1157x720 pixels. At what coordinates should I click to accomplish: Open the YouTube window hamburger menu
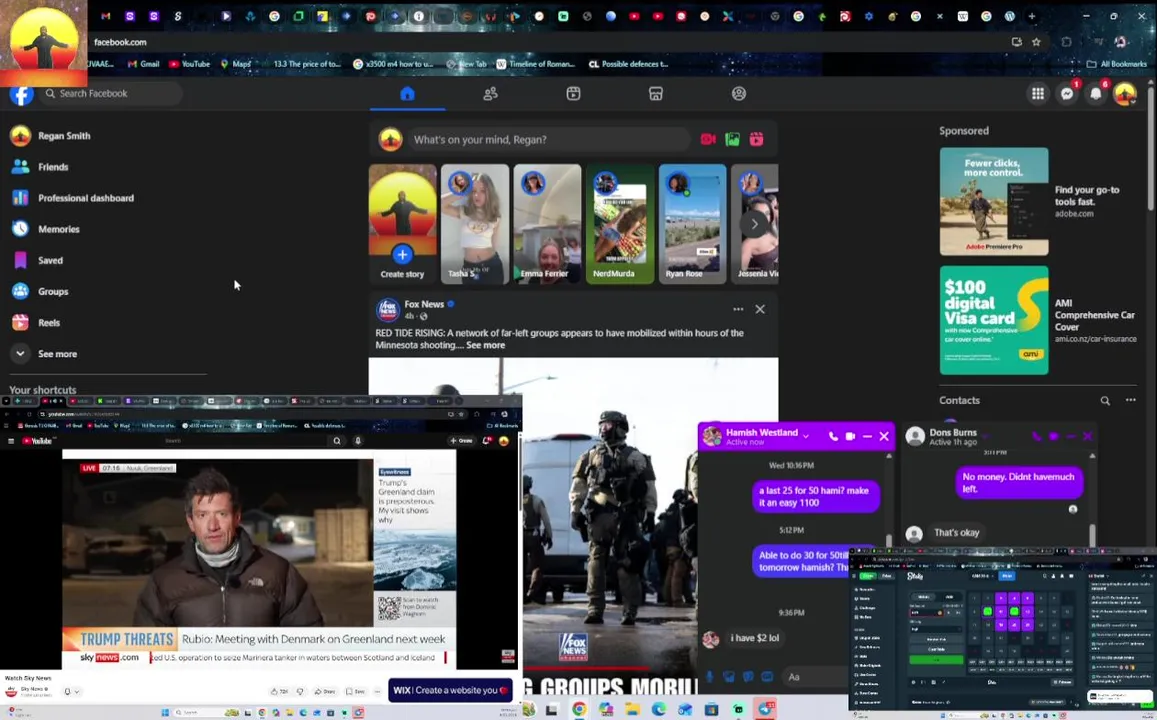[11, 440]
